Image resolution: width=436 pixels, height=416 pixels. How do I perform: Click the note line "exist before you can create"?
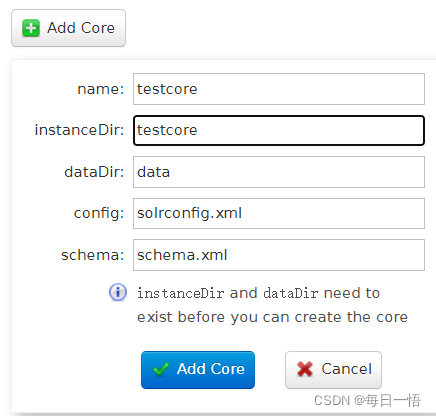[240, 317]
